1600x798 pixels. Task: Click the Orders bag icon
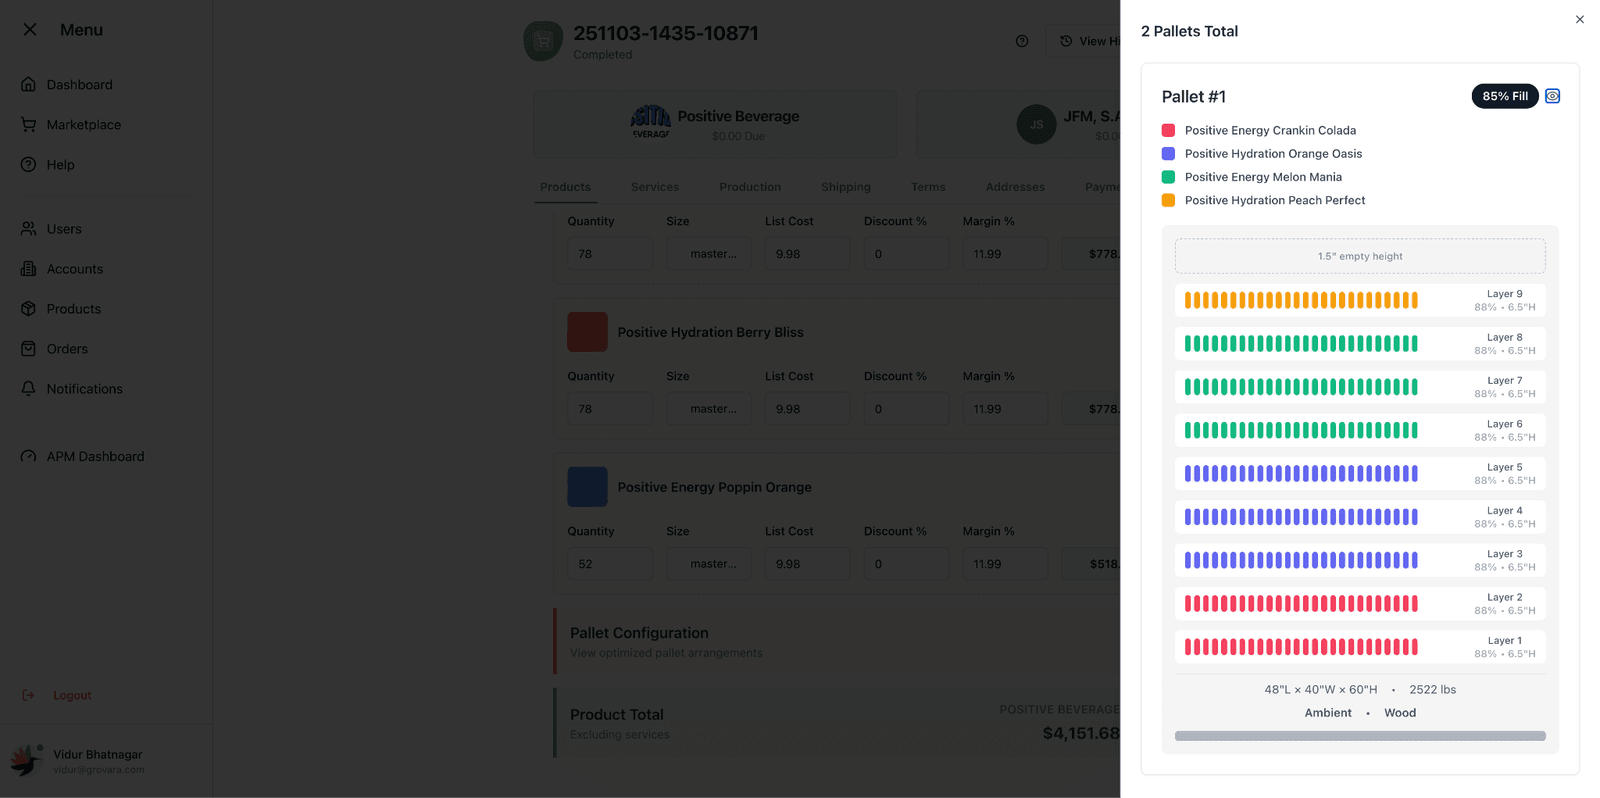coord(28,348)
